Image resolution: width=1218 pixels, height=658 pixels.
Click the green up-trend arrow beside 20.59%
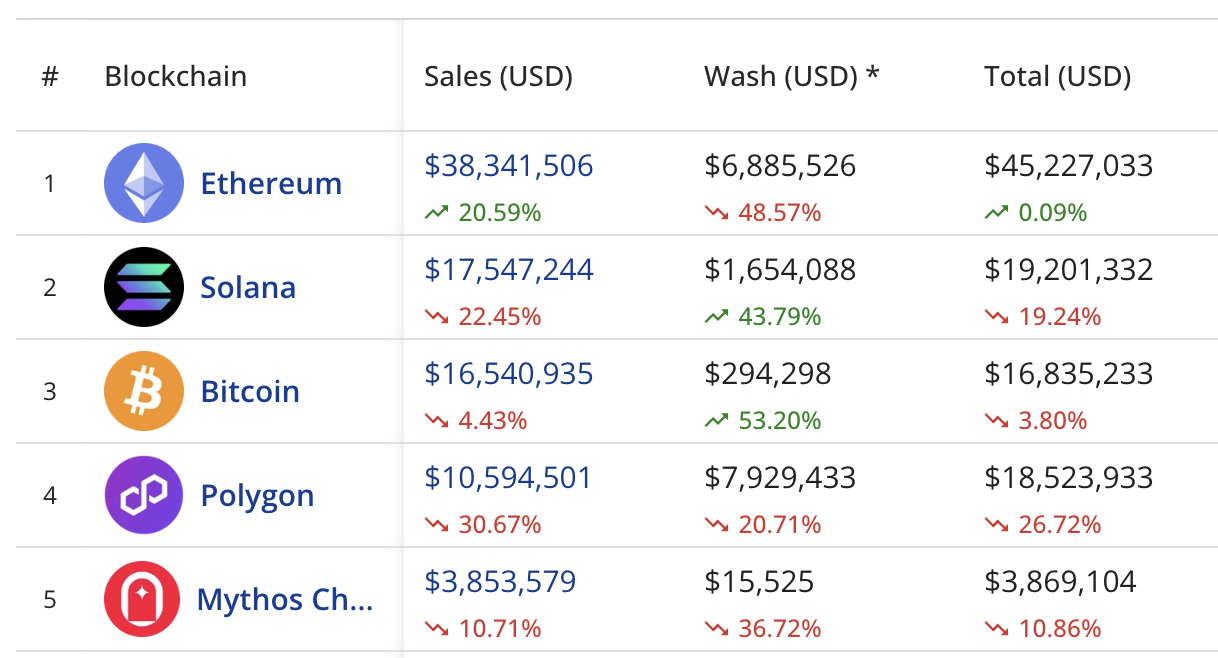click(436, 213)
